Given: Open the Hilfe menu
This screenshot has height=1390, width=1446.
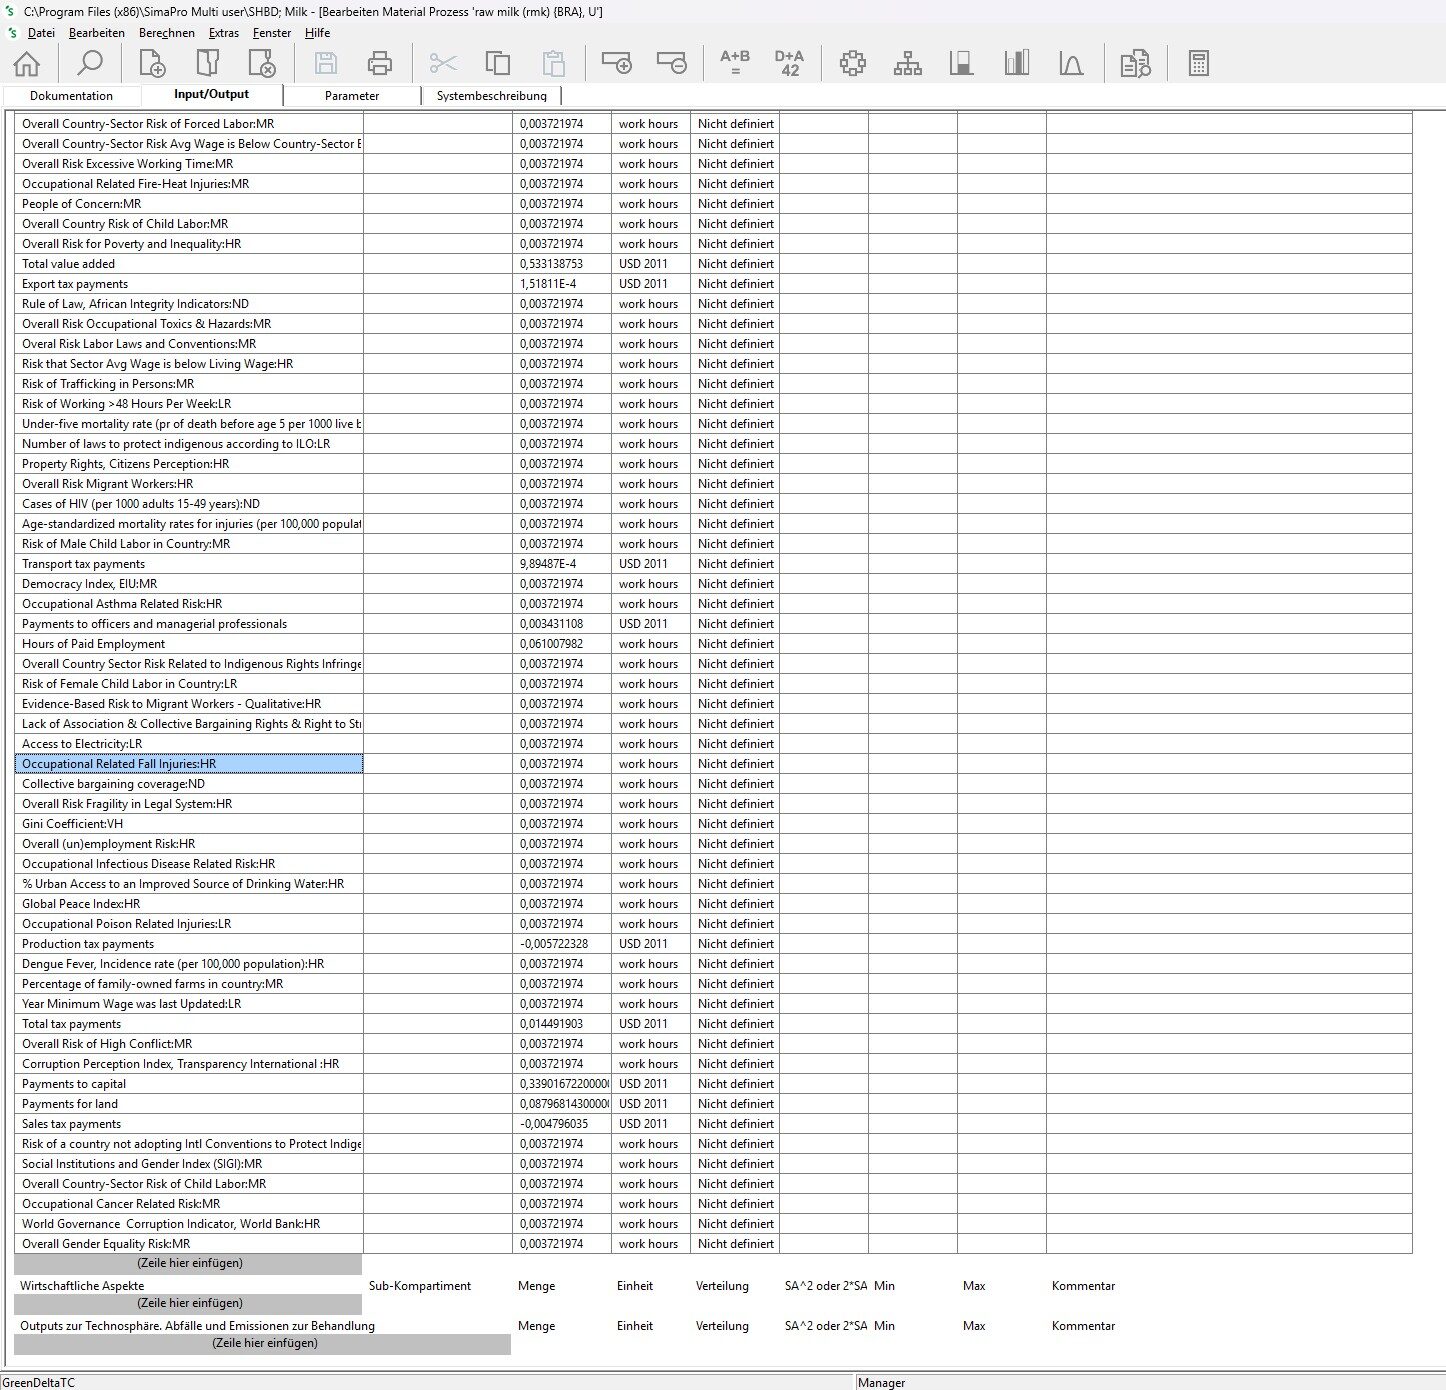Looking at the screenshot, I should pos(318,33).
